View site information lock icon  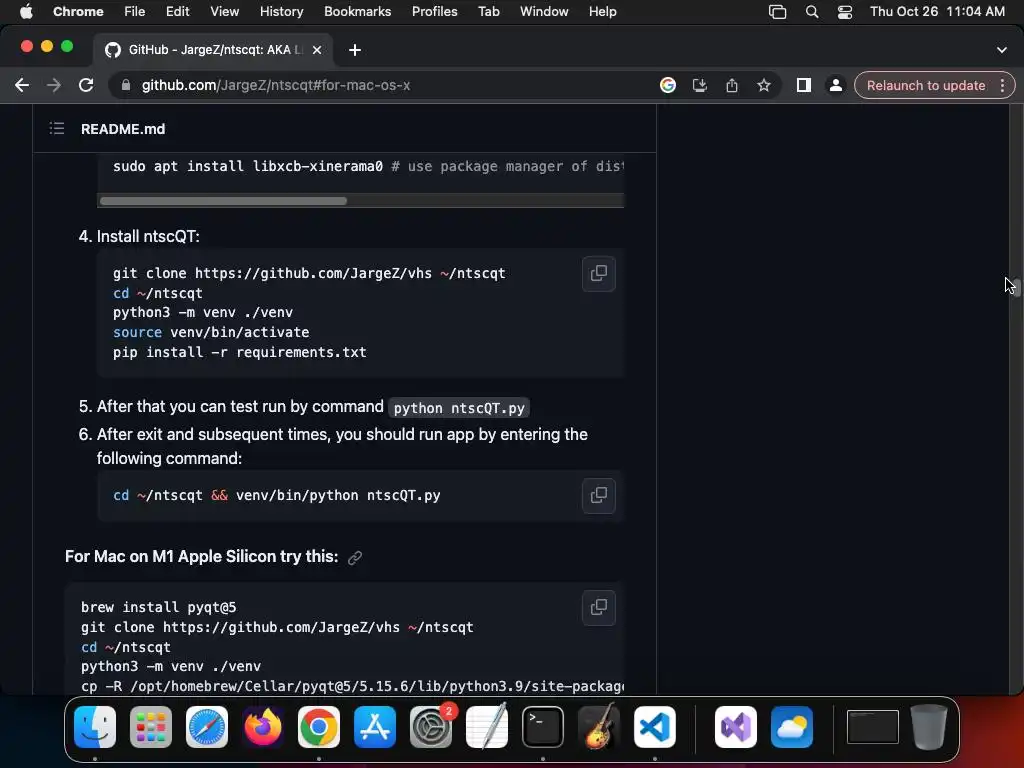(x=126, y=85)
